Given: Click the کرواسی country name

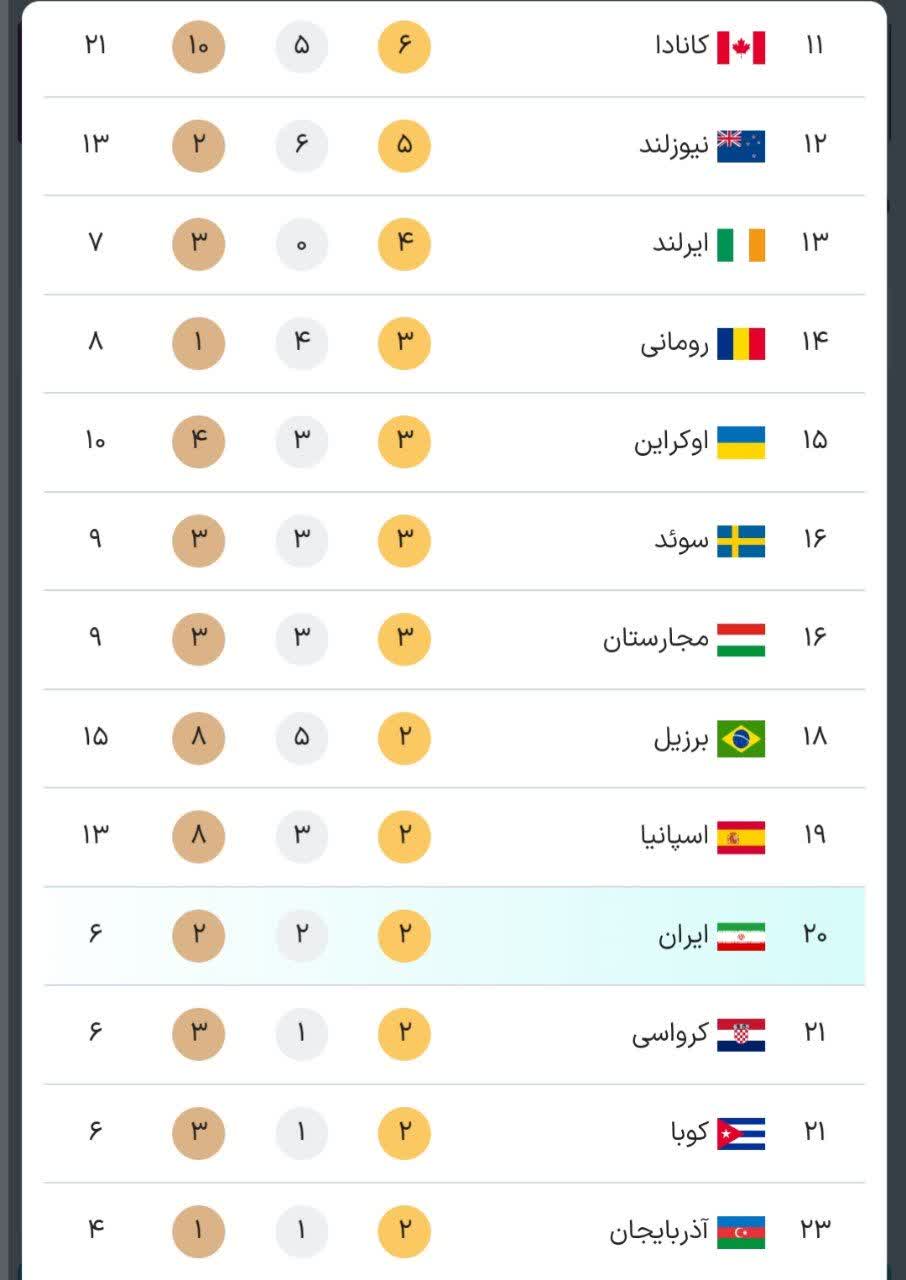Looking at the screenshot, I should point(670,1035).
